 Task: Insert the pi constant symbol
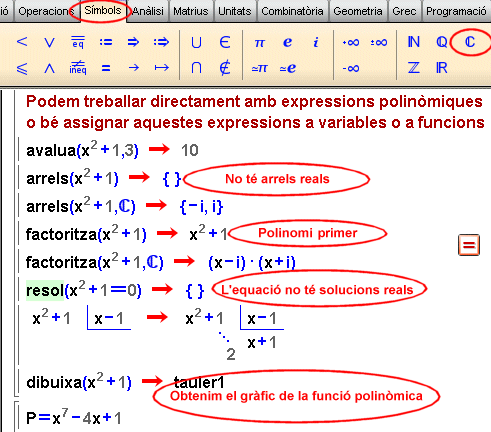pyautogui.click(x=259, y=43)
